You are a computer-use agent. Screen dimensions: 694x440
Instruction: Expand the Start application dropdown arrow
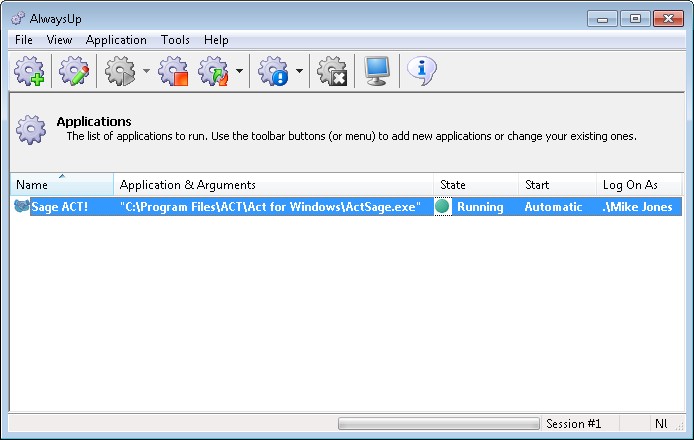pos(146,71)
